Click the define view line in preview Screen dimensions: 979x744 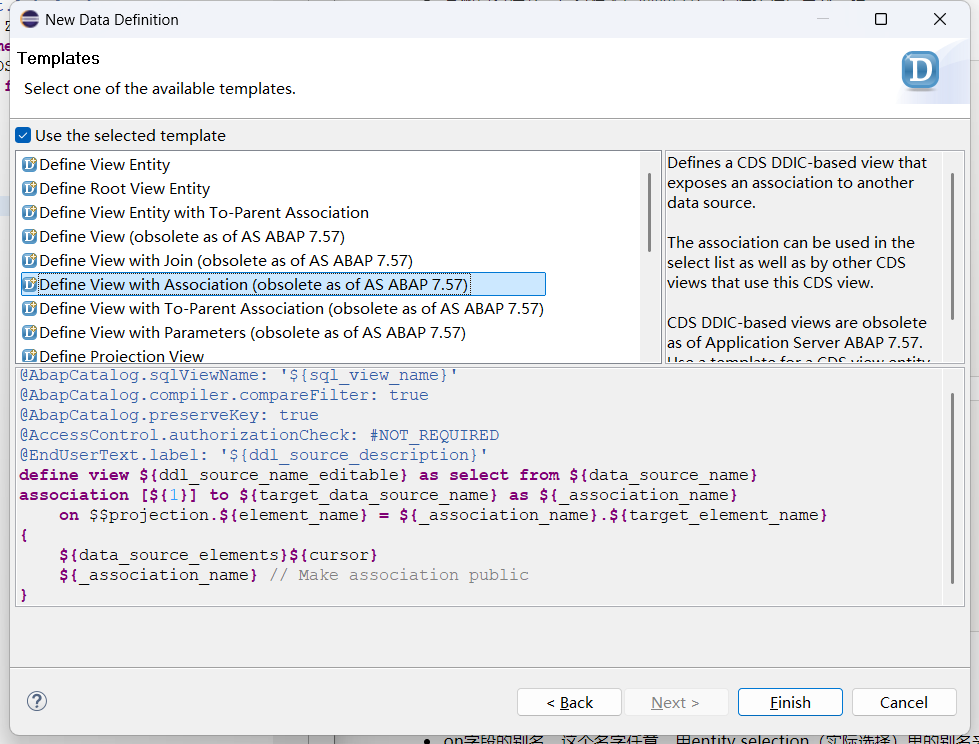point(388,475)
